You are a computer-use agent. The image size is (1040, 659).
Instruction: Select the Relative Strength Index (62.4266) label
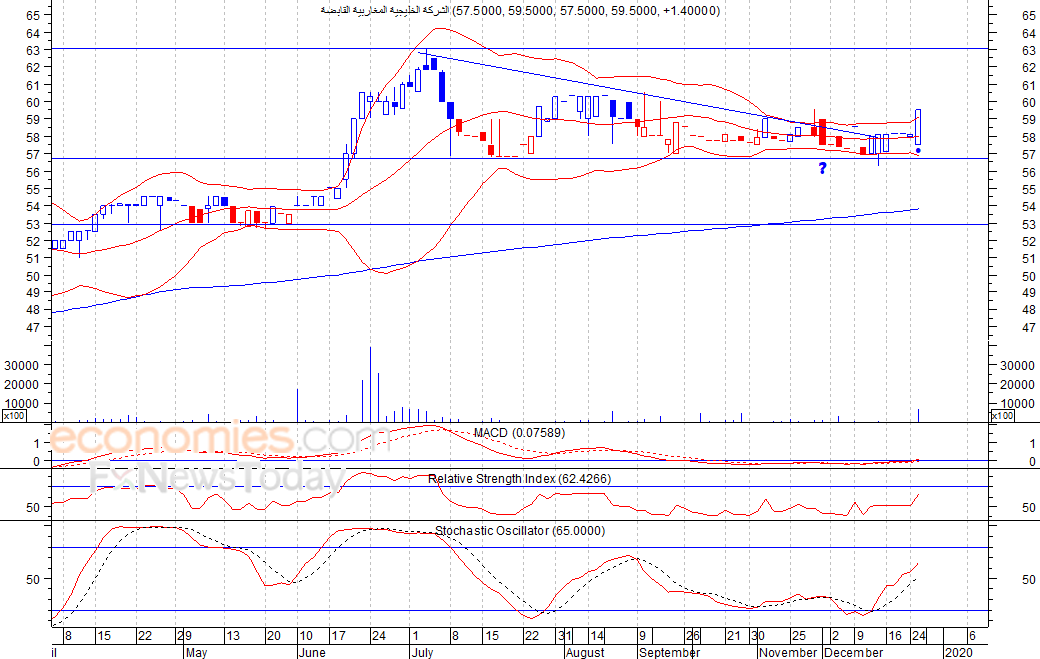pos(519,479)
